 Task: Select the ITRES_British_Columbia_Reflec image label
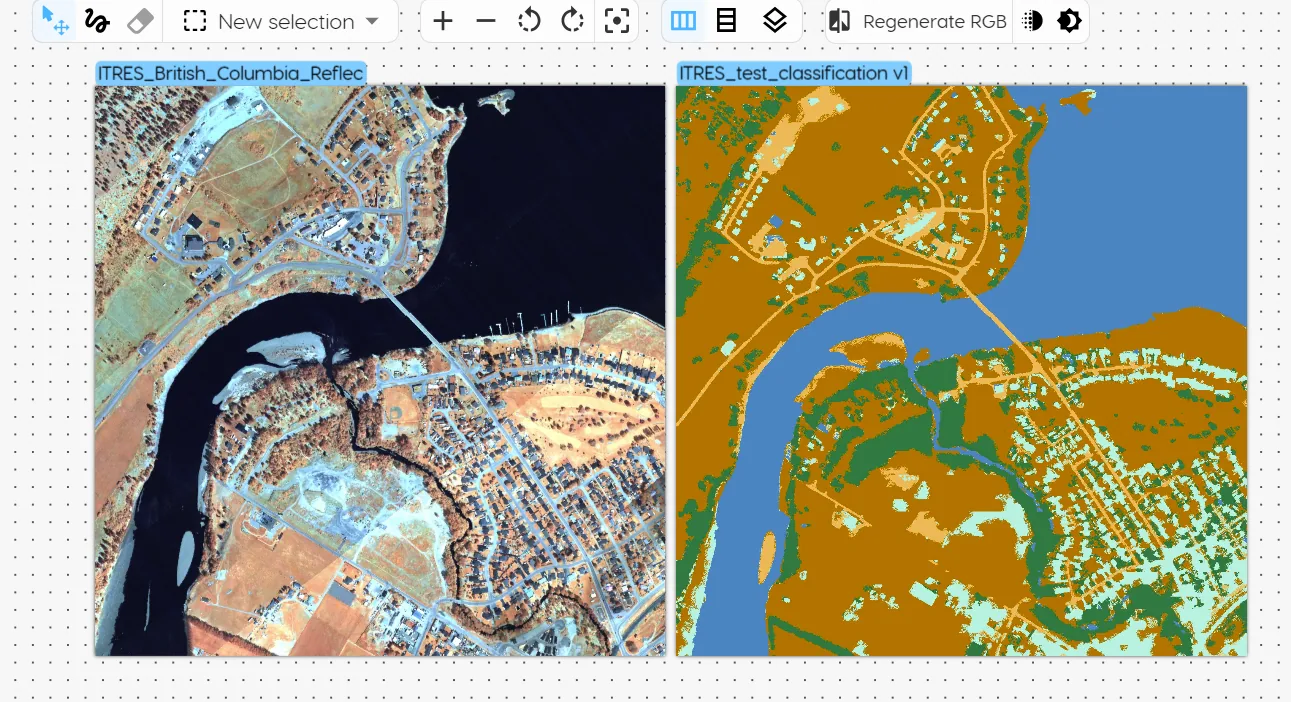click(230, 73)
